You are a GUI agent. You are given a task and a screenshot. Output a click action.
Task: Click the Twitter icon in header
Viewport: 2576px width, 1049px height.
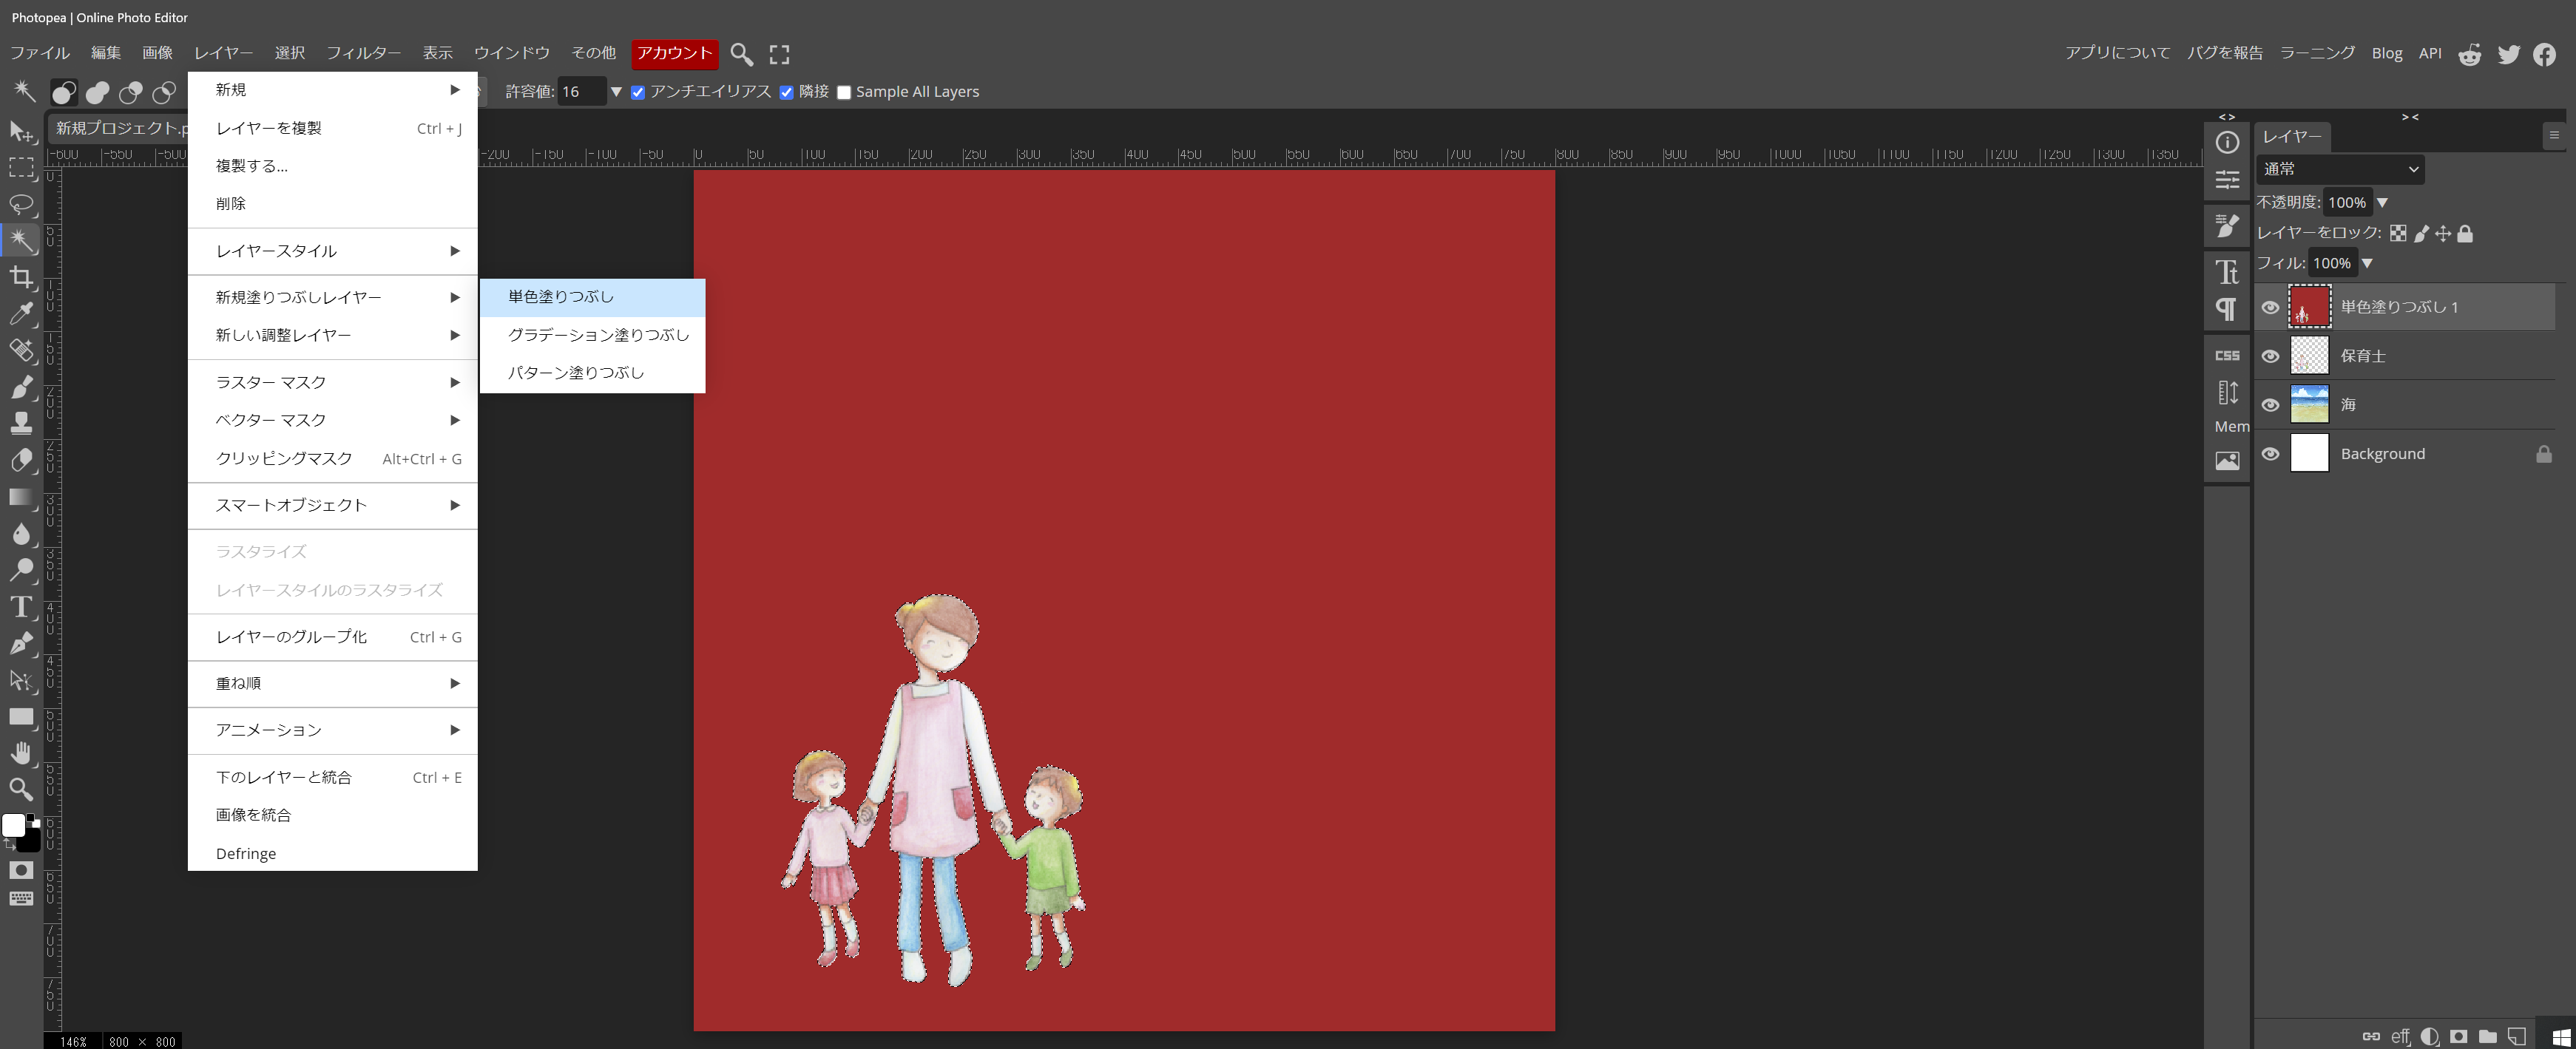[2508, 54]
